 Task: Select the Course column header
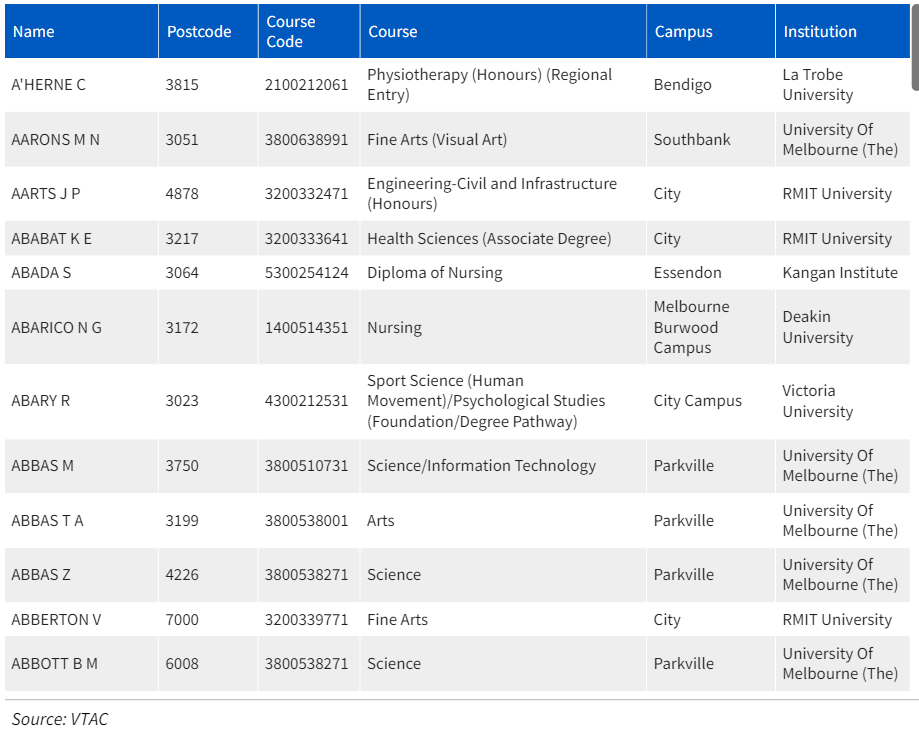[x=393, y=32]
